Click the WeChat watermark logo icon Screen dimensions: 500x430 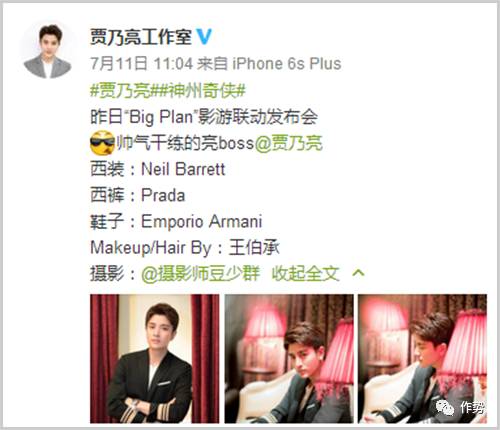tap(445, 407)
